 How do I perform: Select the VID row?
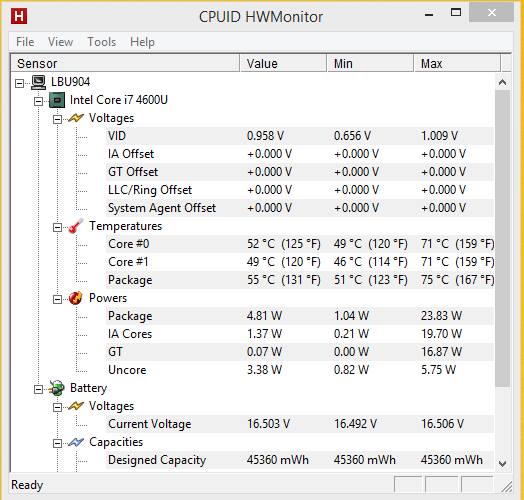pyautogui.click(x=300, y=136)
